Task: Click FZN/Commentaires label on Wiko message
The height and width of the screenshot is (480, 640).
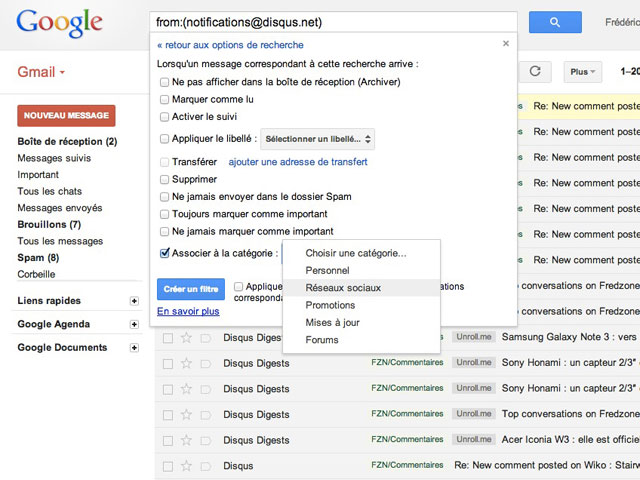Action: pos(407,465)
